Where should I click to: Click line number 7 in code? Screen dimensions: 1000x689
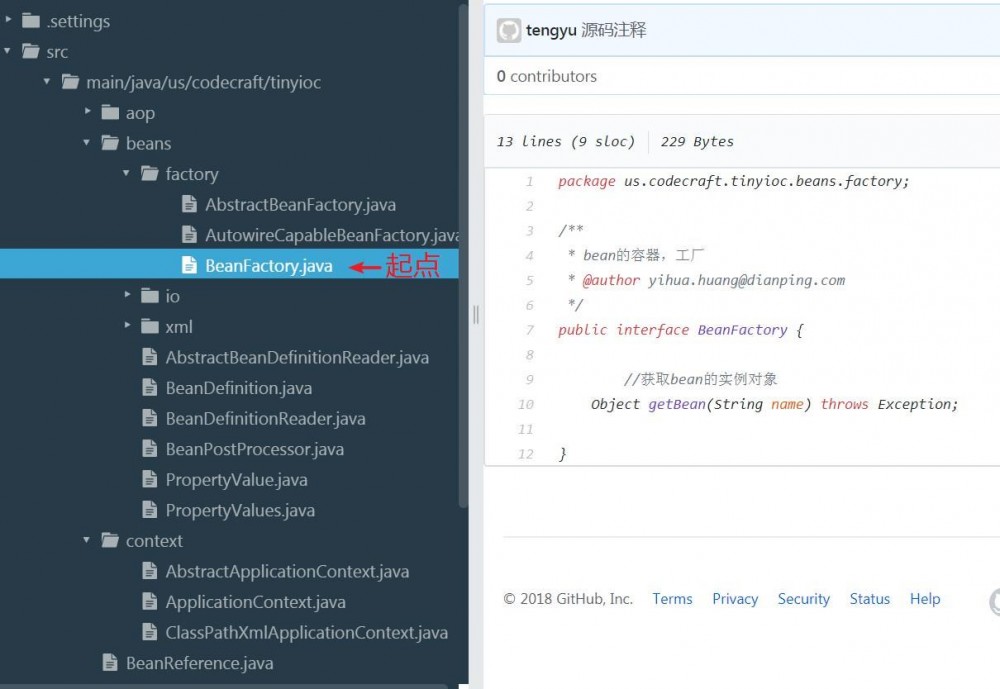529,330
